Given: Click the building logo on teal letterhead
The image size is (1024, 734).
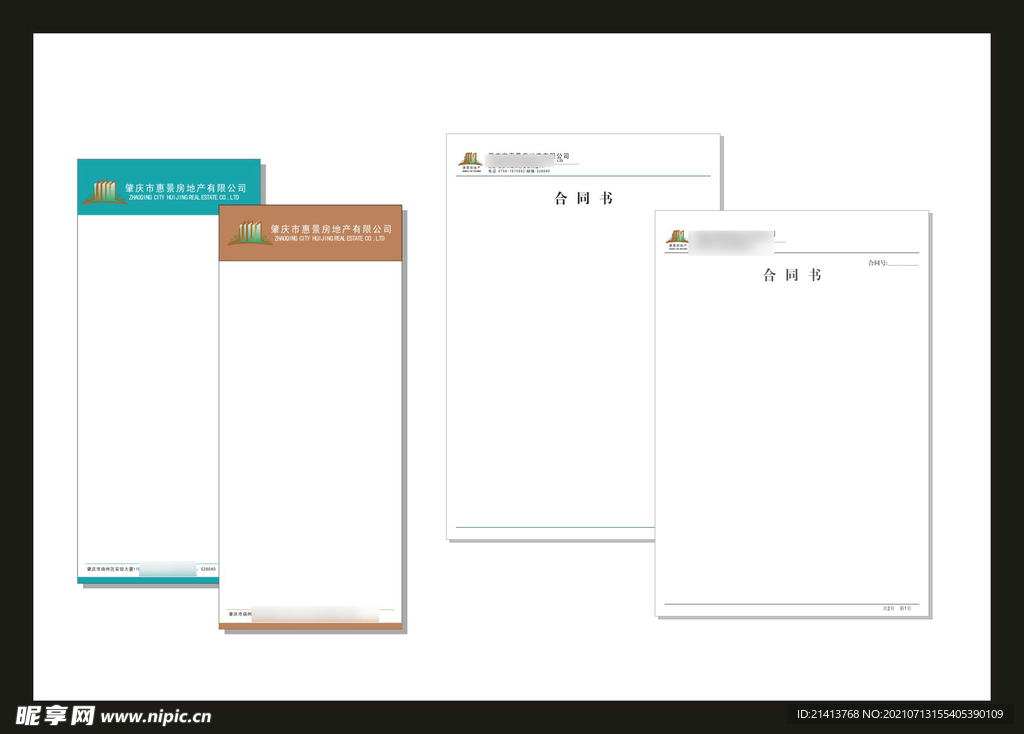Looking at the screenshot, I should pyautogui.click(x=104, y=193).
